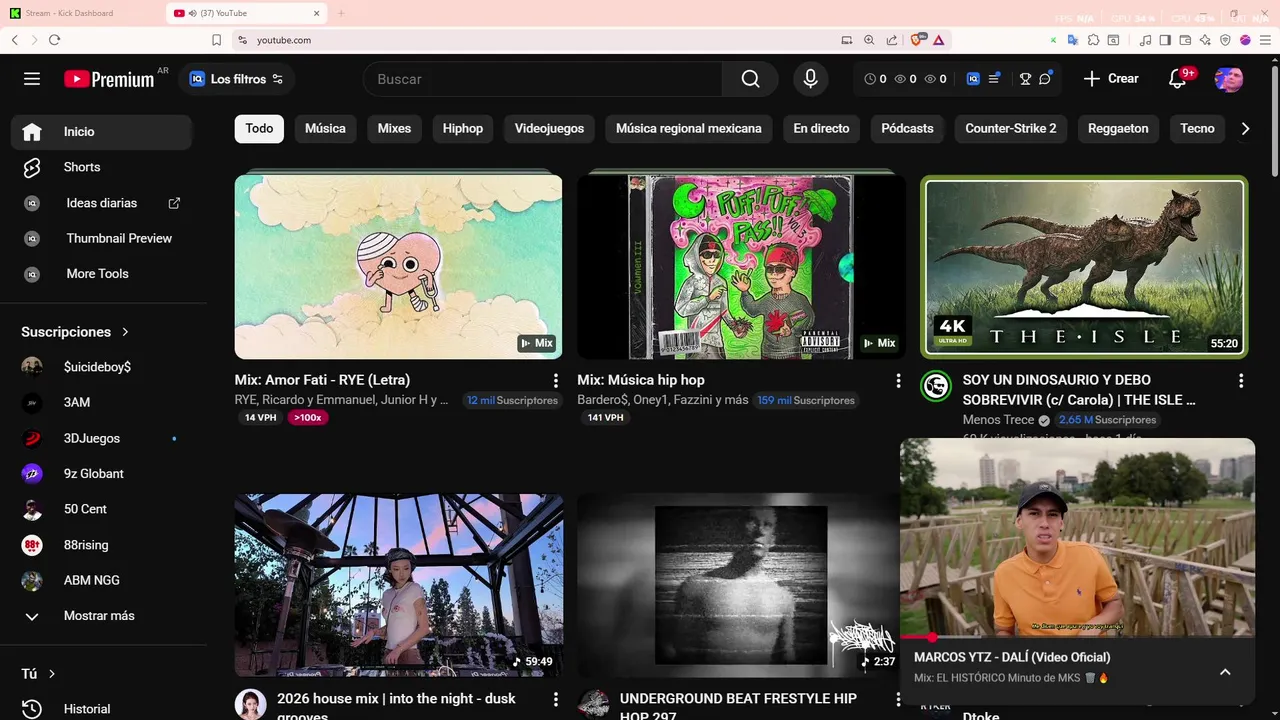Select the Pódcasts chip

tap(907, 128)
